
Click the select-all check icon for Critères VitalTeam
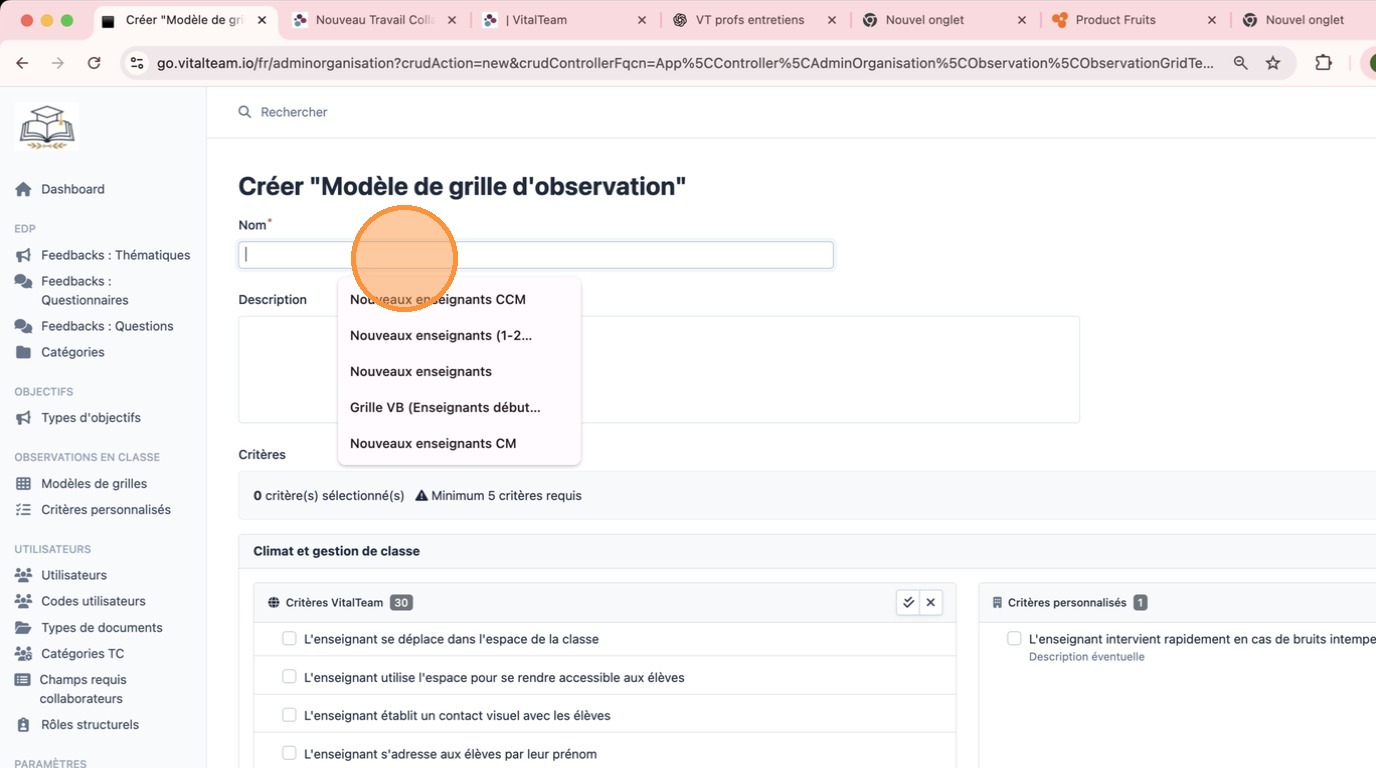908,602
